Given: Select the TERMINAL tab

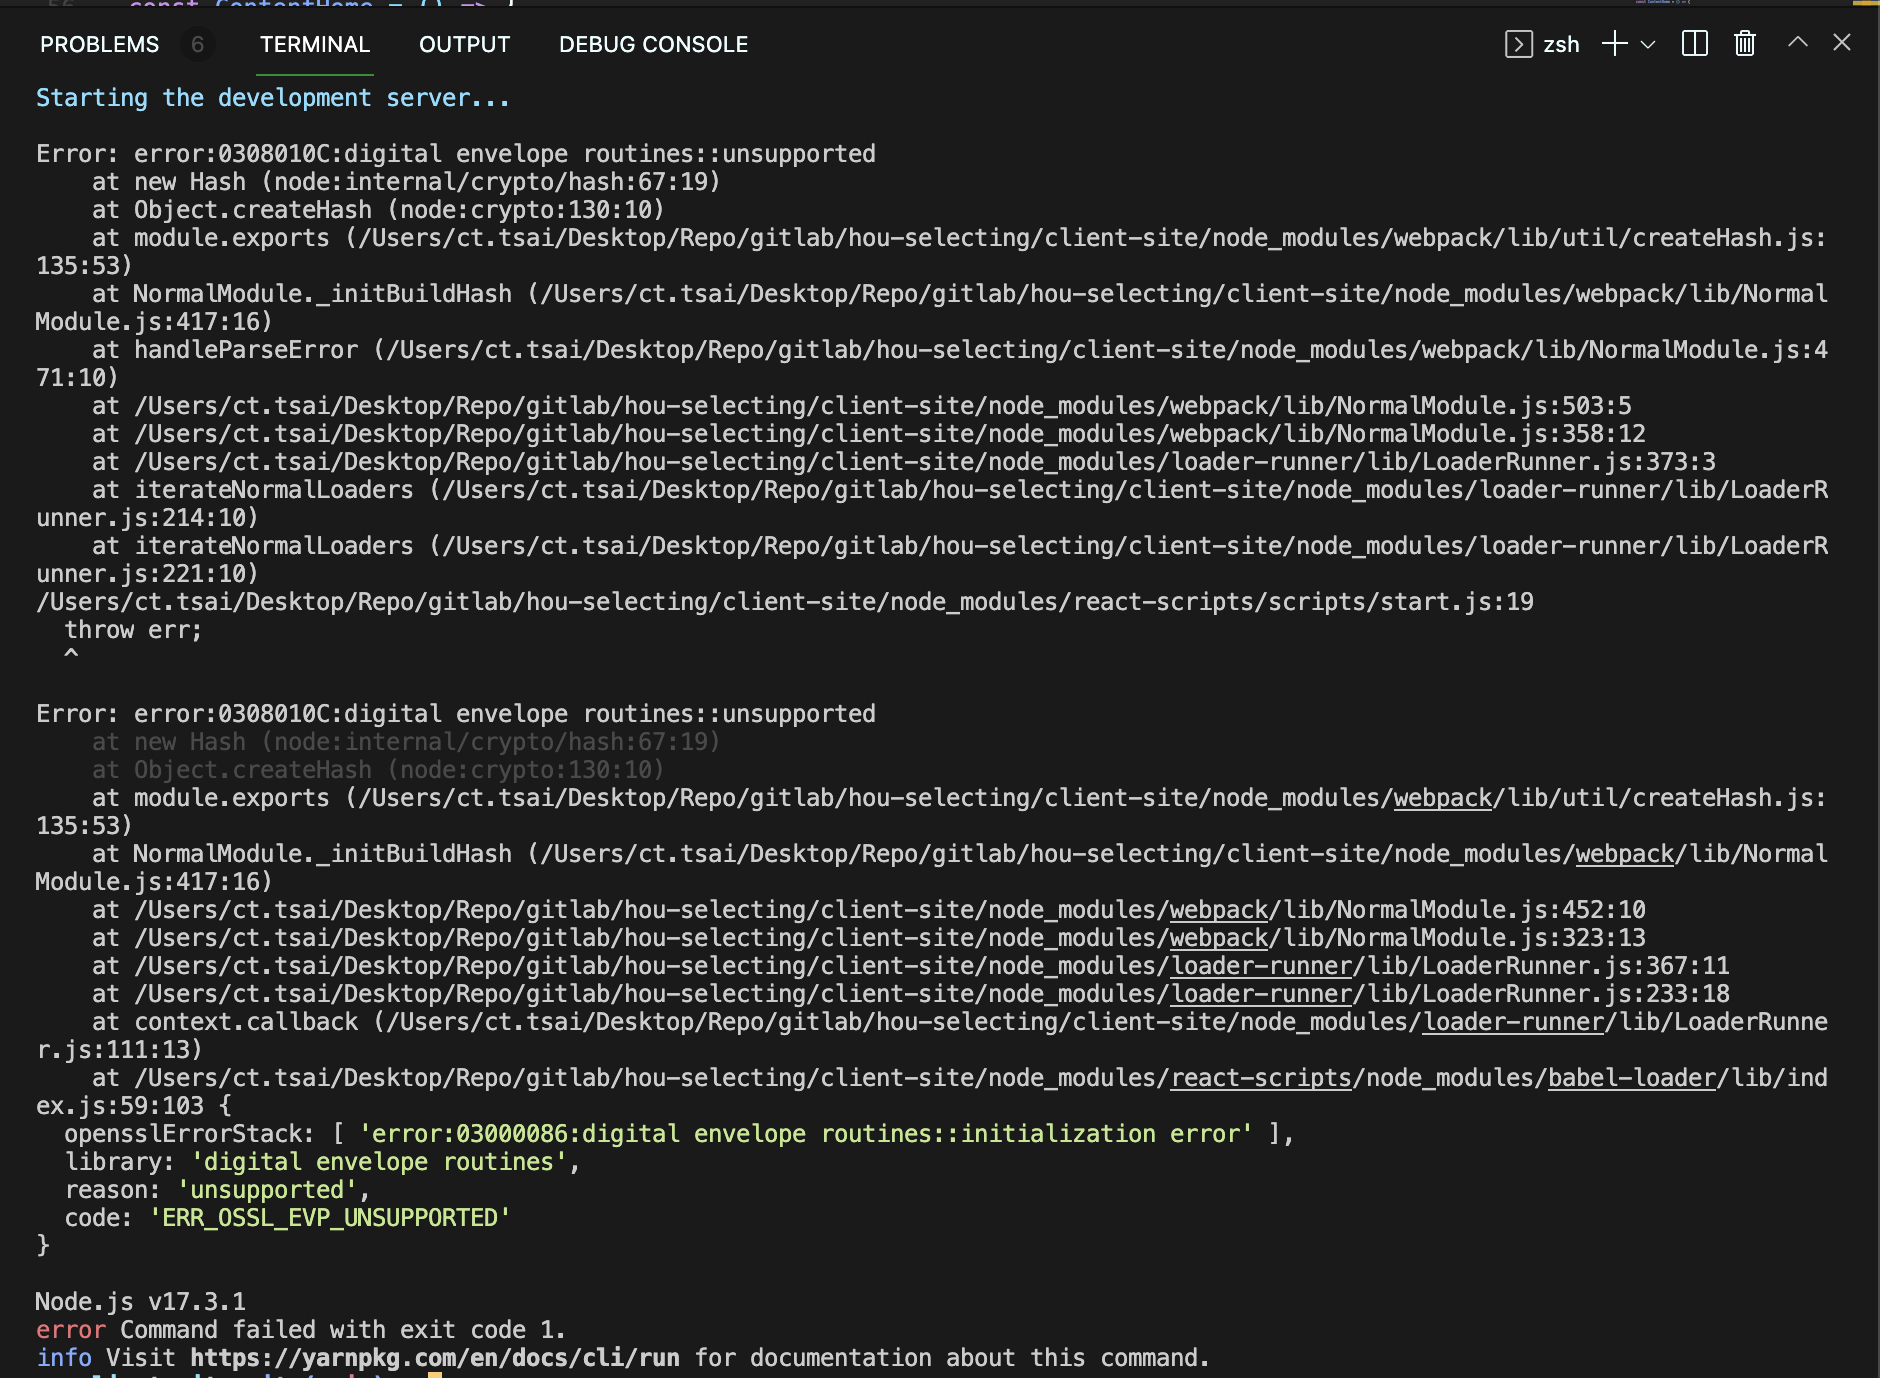Looking at the screenshot, I should 315,44.
